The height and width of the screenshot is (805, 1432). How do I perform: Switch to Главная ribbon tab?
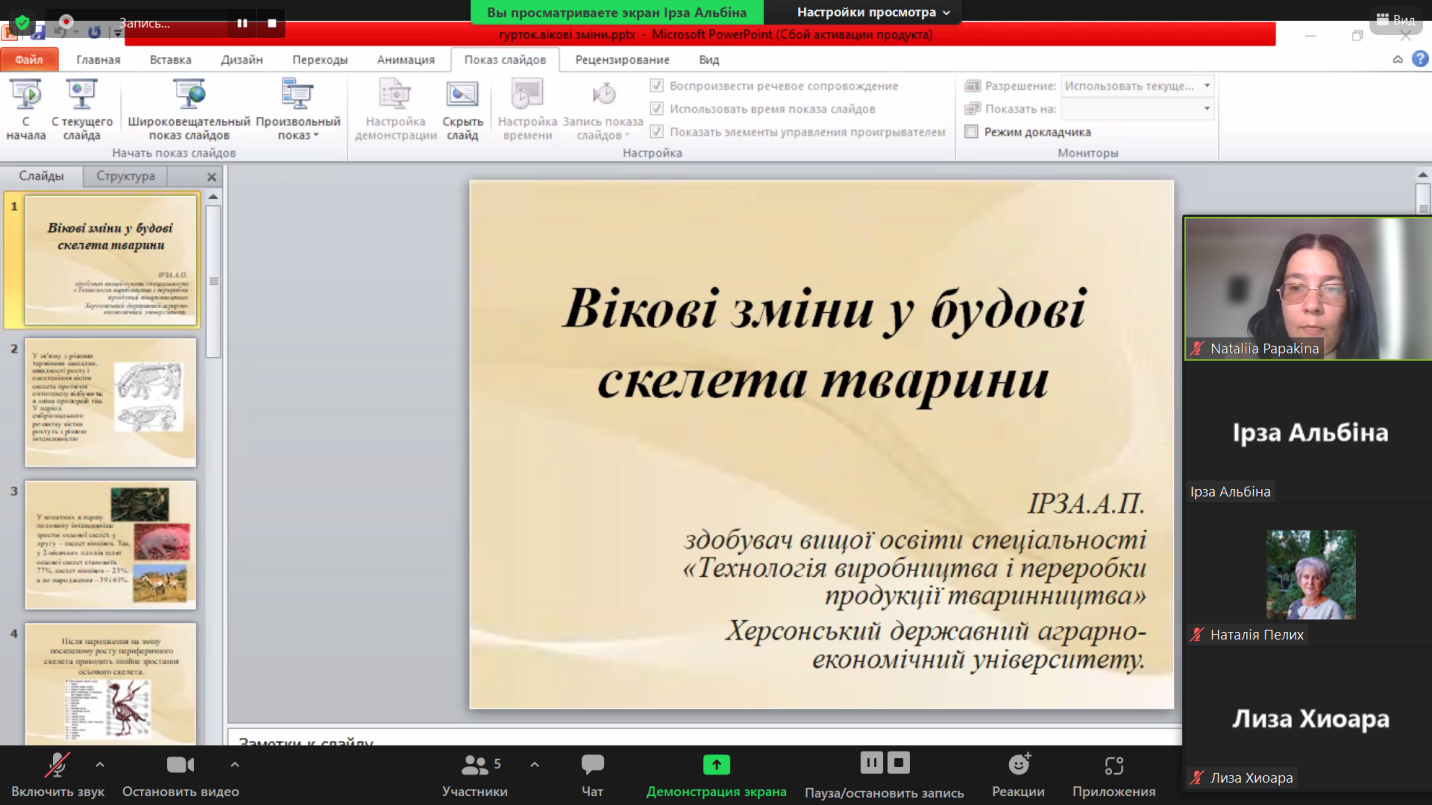click(x=98, y=60)
